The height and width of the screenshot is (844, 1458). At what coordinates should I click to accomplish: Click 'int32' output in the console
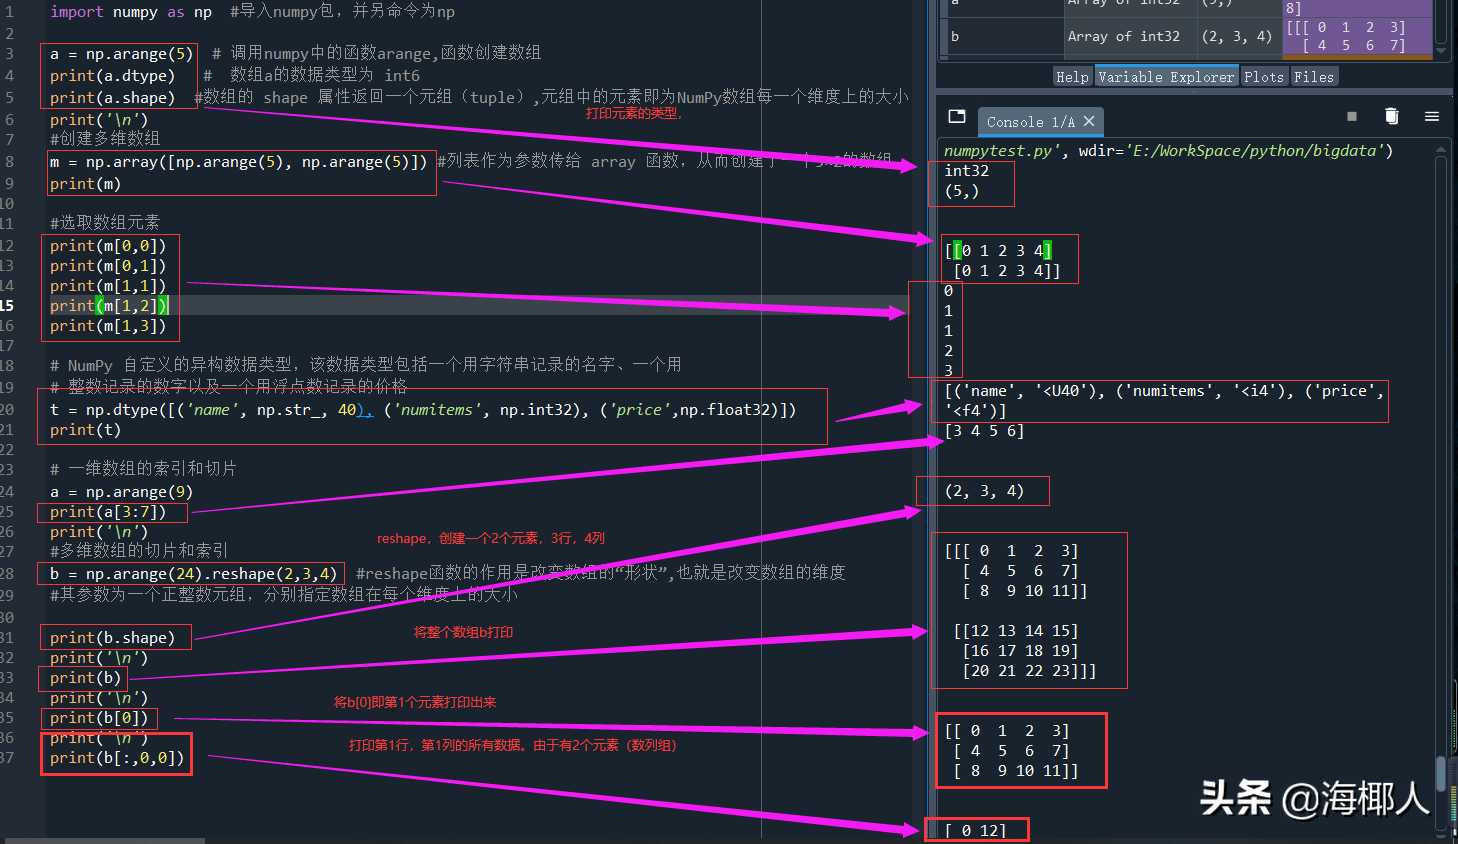pyautogui.click(x=966, y=171)
